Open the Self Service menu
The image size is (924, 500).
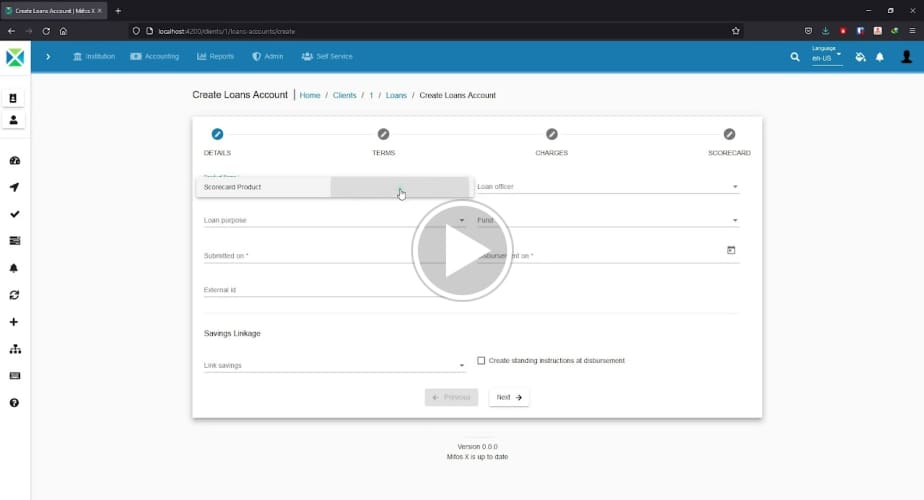[327, 57]
